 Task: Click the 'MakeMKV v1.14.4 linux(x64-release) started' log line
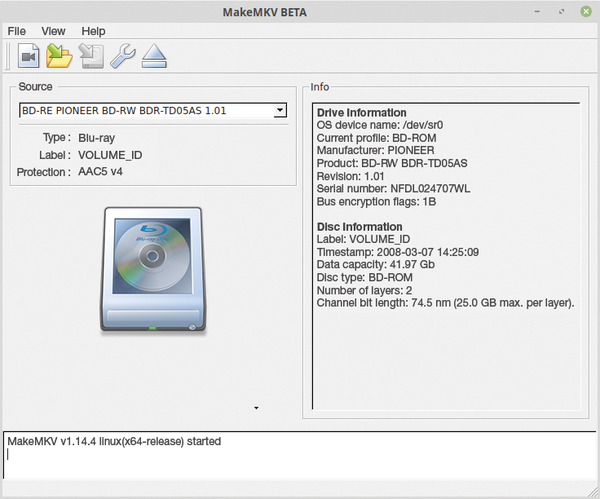(114, 441)
